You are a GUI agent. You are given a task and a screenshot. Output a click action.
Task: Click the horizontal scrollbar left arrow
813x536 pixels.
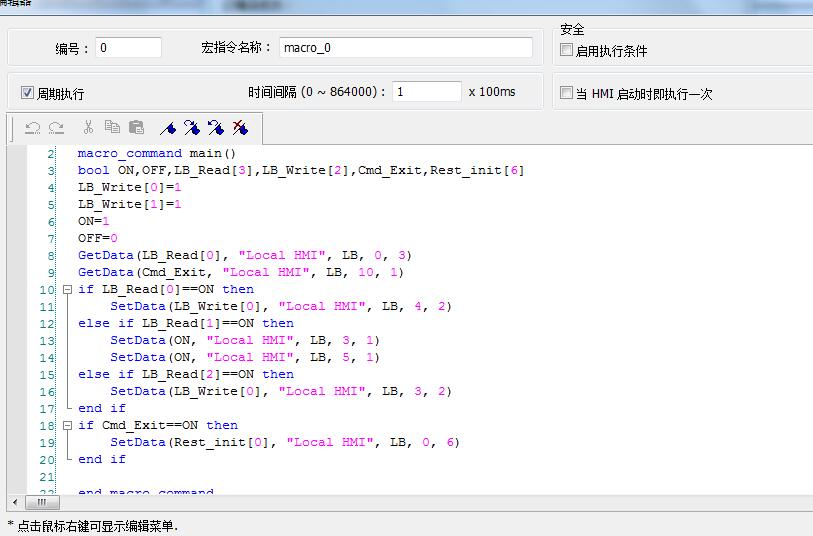click(15, 502)
